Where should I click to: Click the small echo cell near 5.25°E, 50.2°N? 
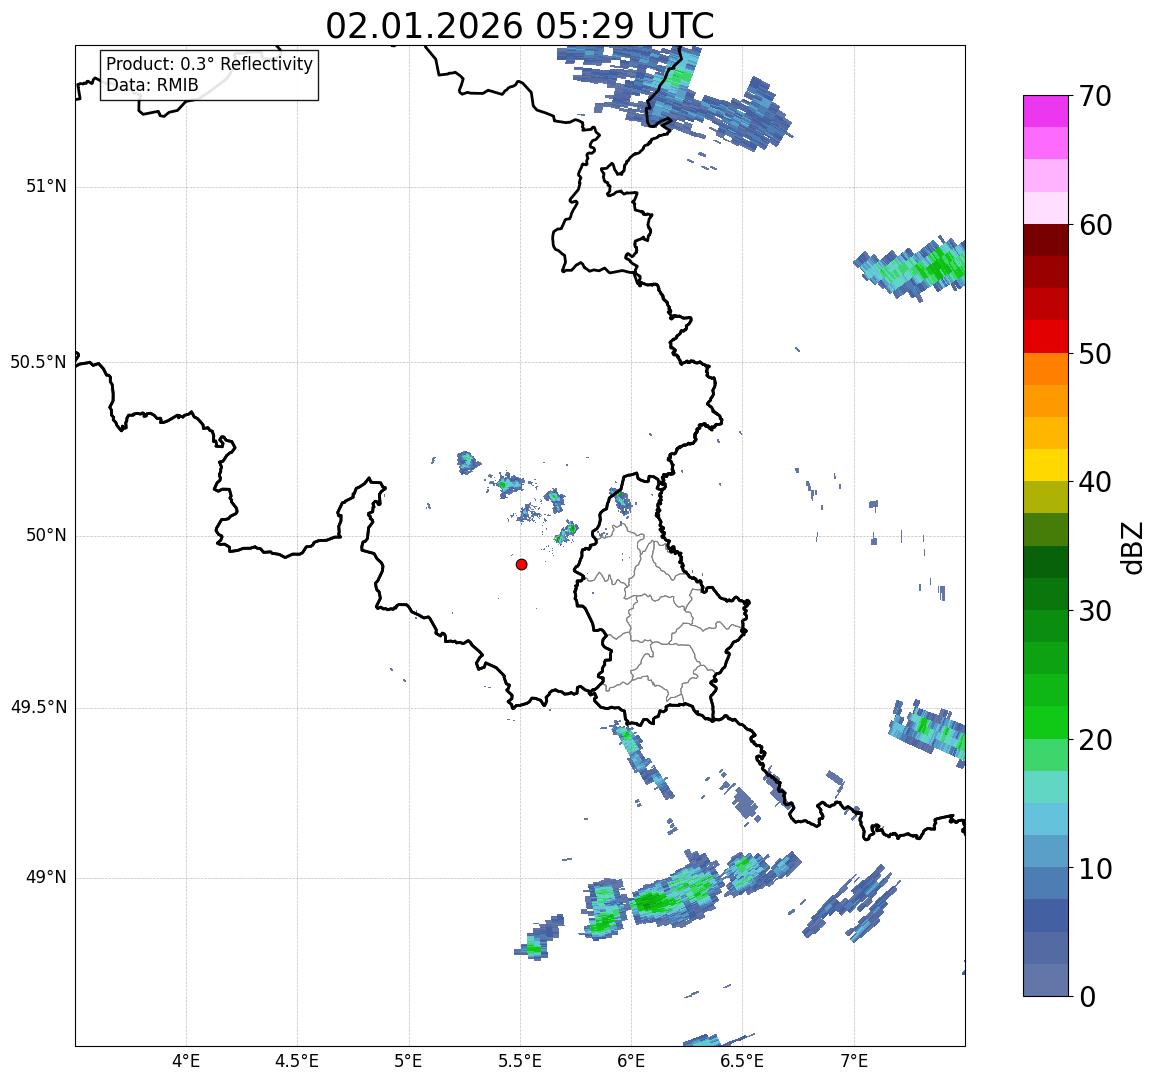click(467, 463)
